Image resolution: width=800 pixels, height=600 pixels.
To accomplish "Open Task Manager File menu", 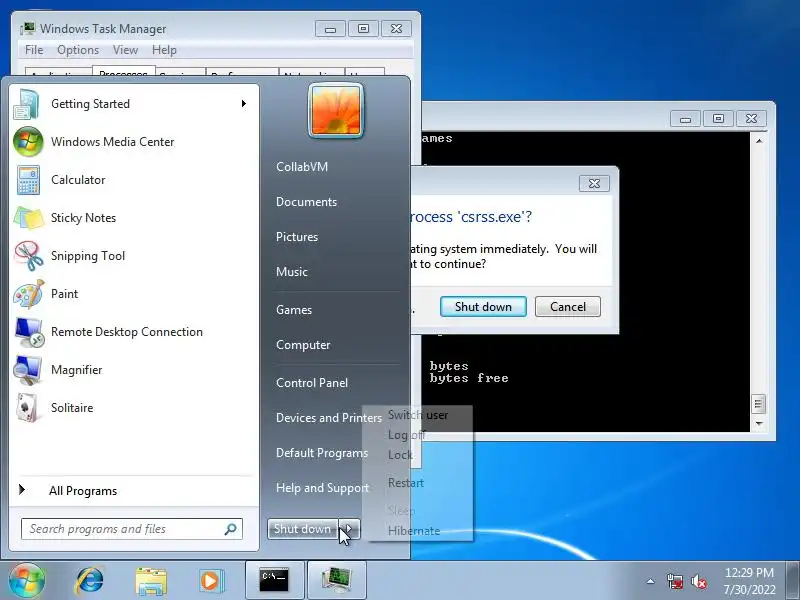I will pos(34,50).
